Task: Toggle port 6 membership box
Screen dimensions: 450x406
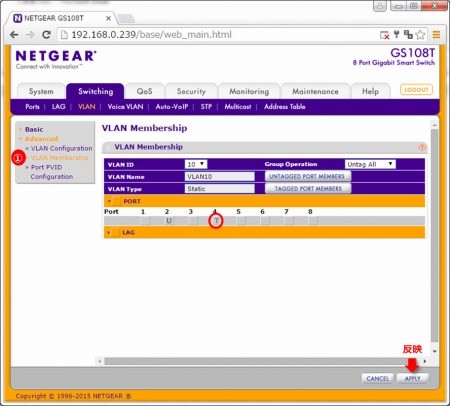Action: 265,221
